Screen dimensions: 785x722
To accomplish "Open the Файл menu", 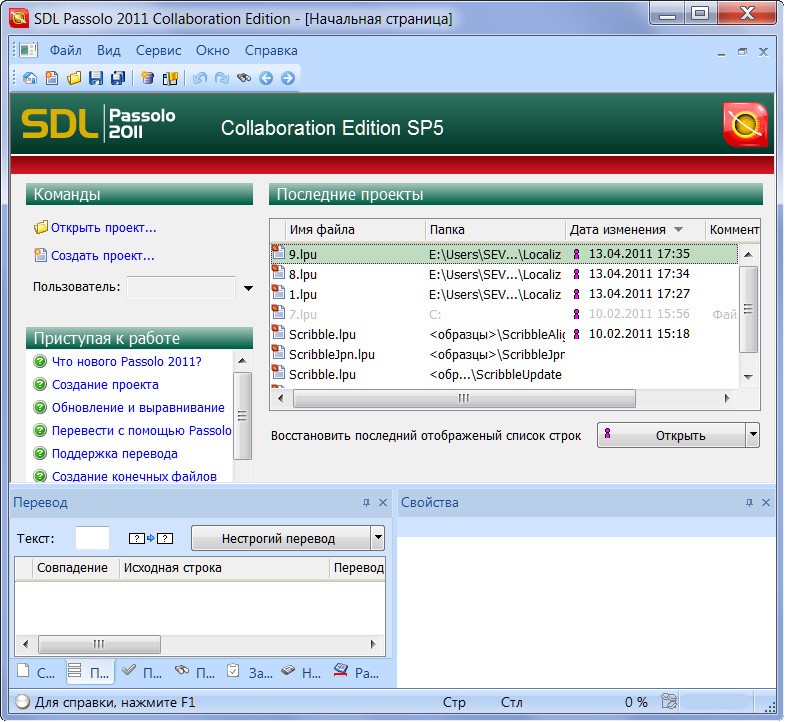I will pos(66,51).
